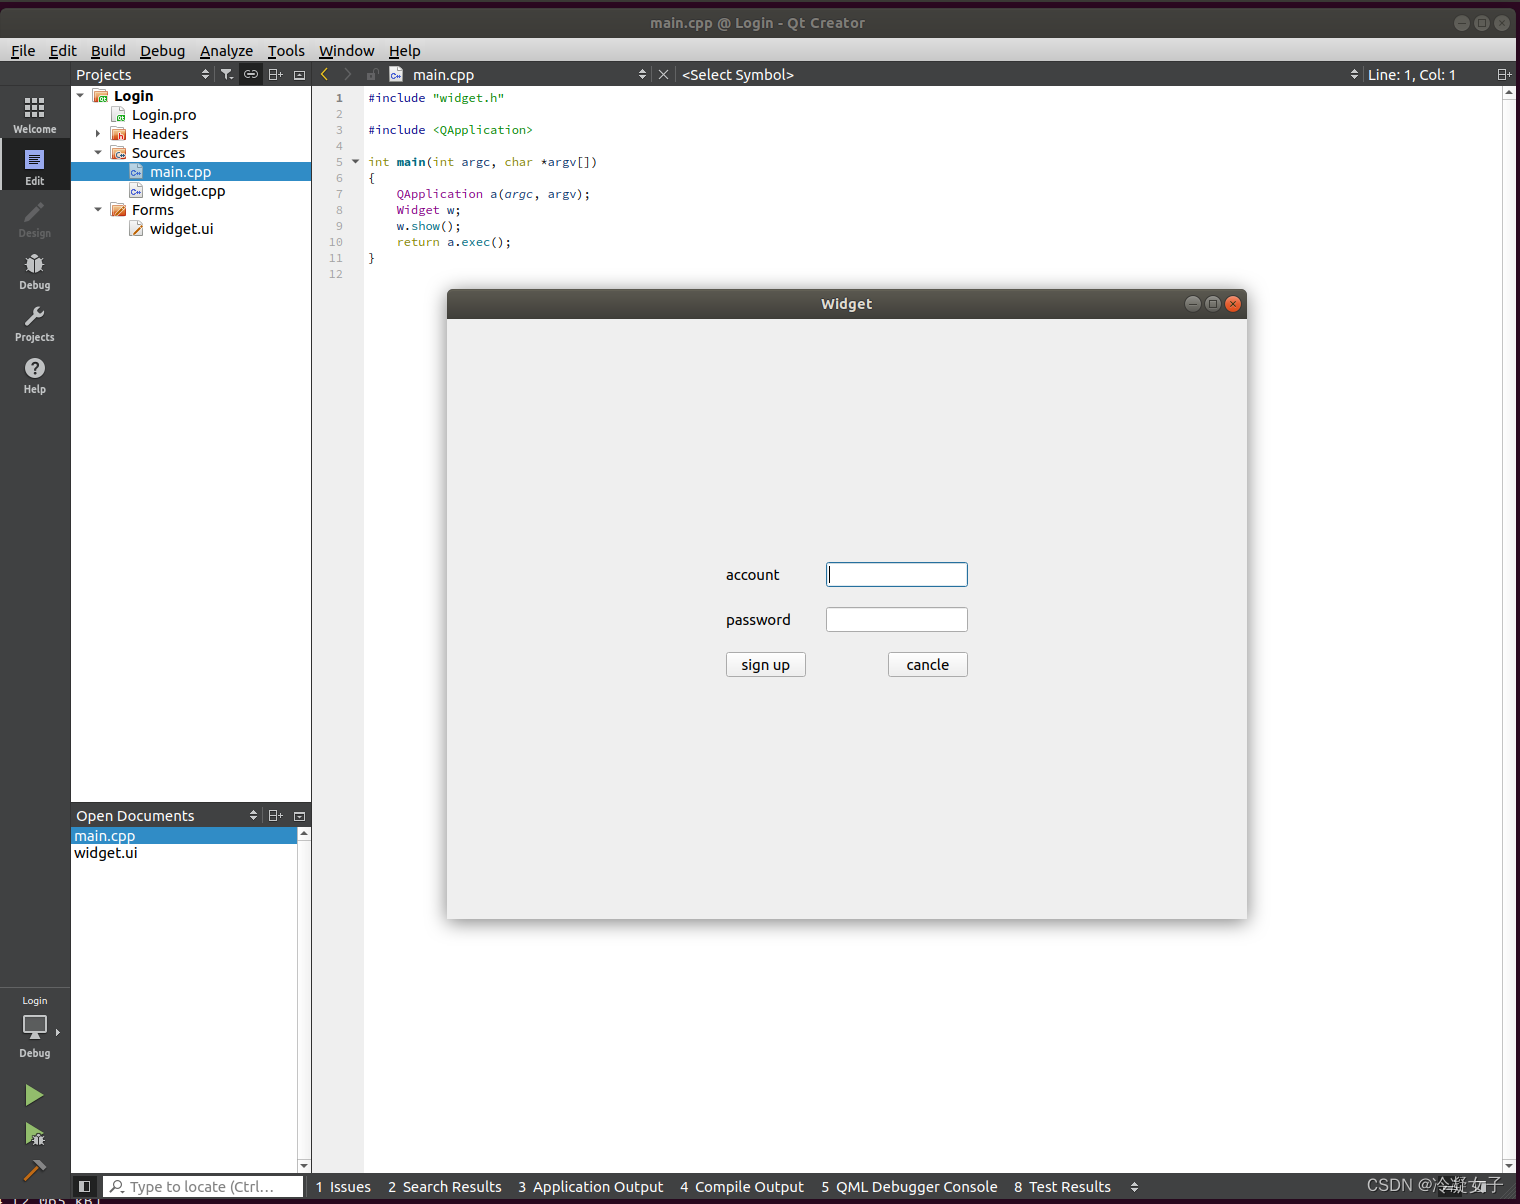Open Debug mode in sidebar
This screenshot has height=1204, width=1520.
tap(35, 269)
